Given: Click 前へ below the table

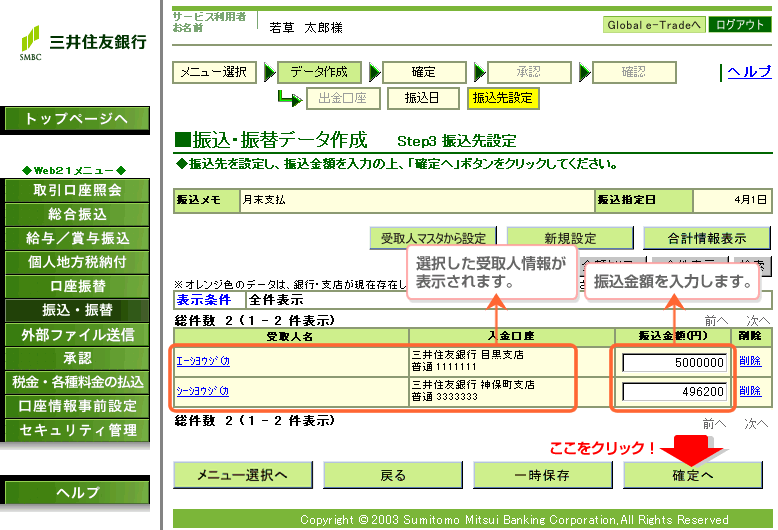Looking at the screenshot, I should 714,424.
